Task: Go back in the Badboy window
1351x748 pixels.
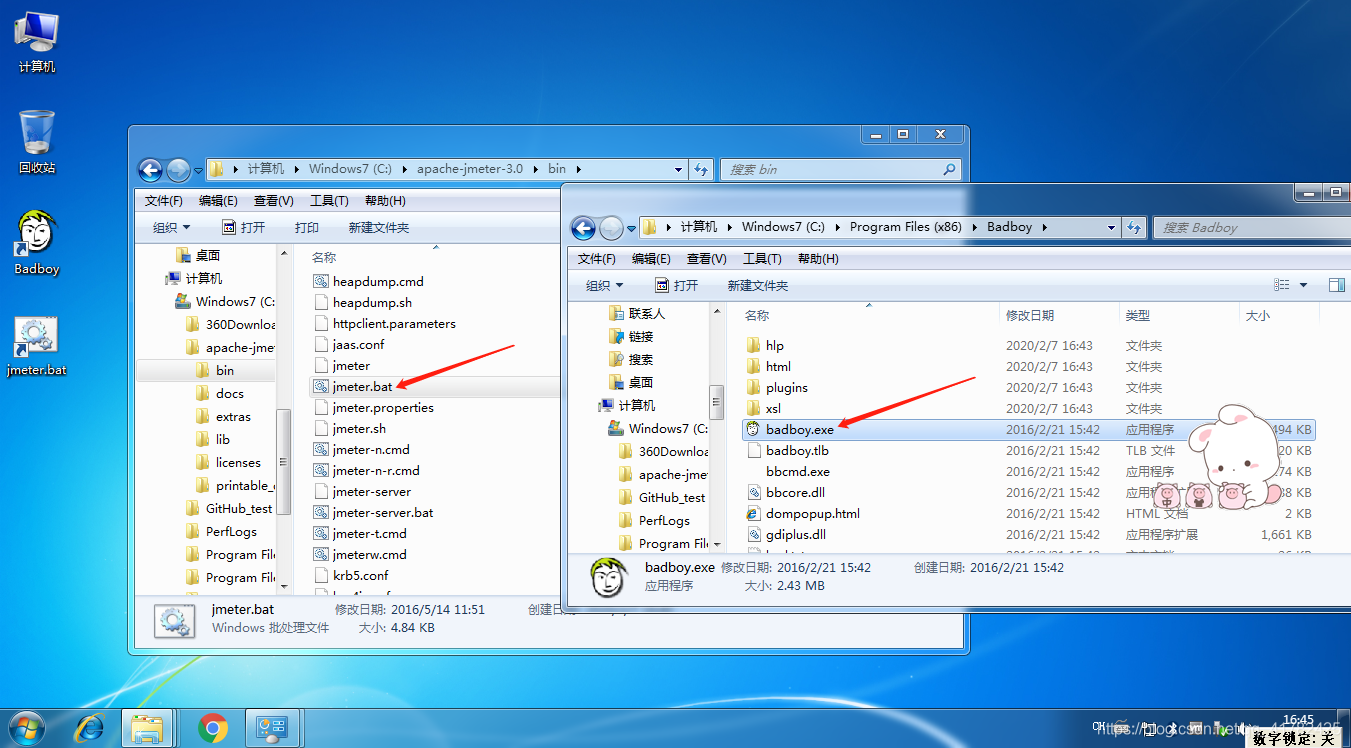Action: (x=584, y=228)
